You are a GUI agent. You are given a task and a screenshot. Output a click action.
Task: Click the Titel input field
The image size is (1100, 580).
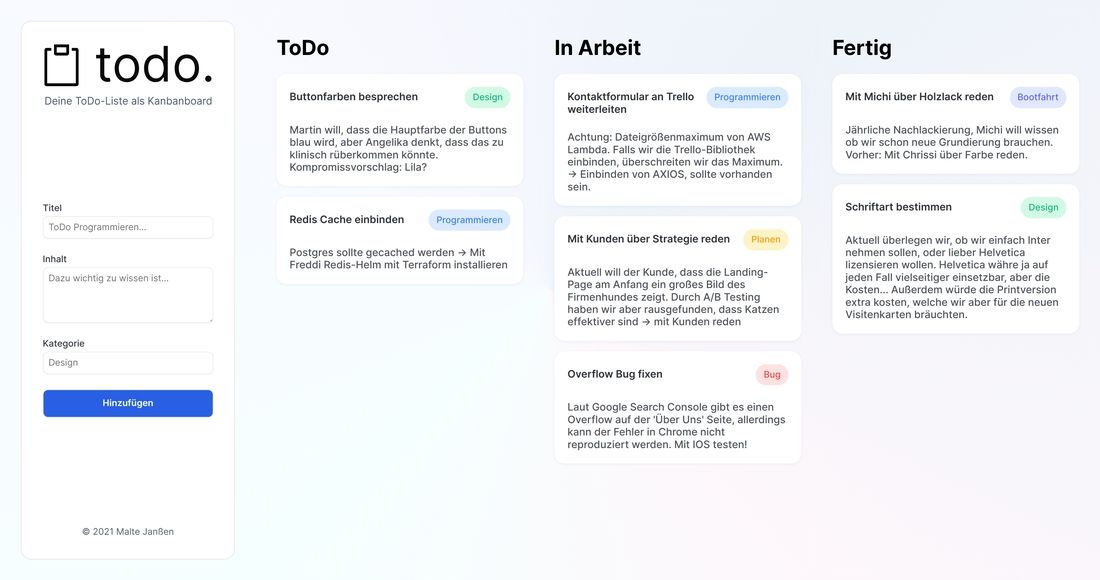tap(128, 227)
